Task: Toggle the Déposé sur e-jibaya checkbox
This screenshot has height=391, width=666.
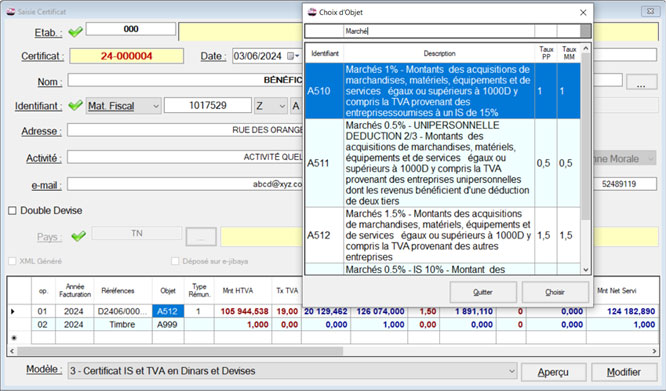Action: (x=175, y=261)
